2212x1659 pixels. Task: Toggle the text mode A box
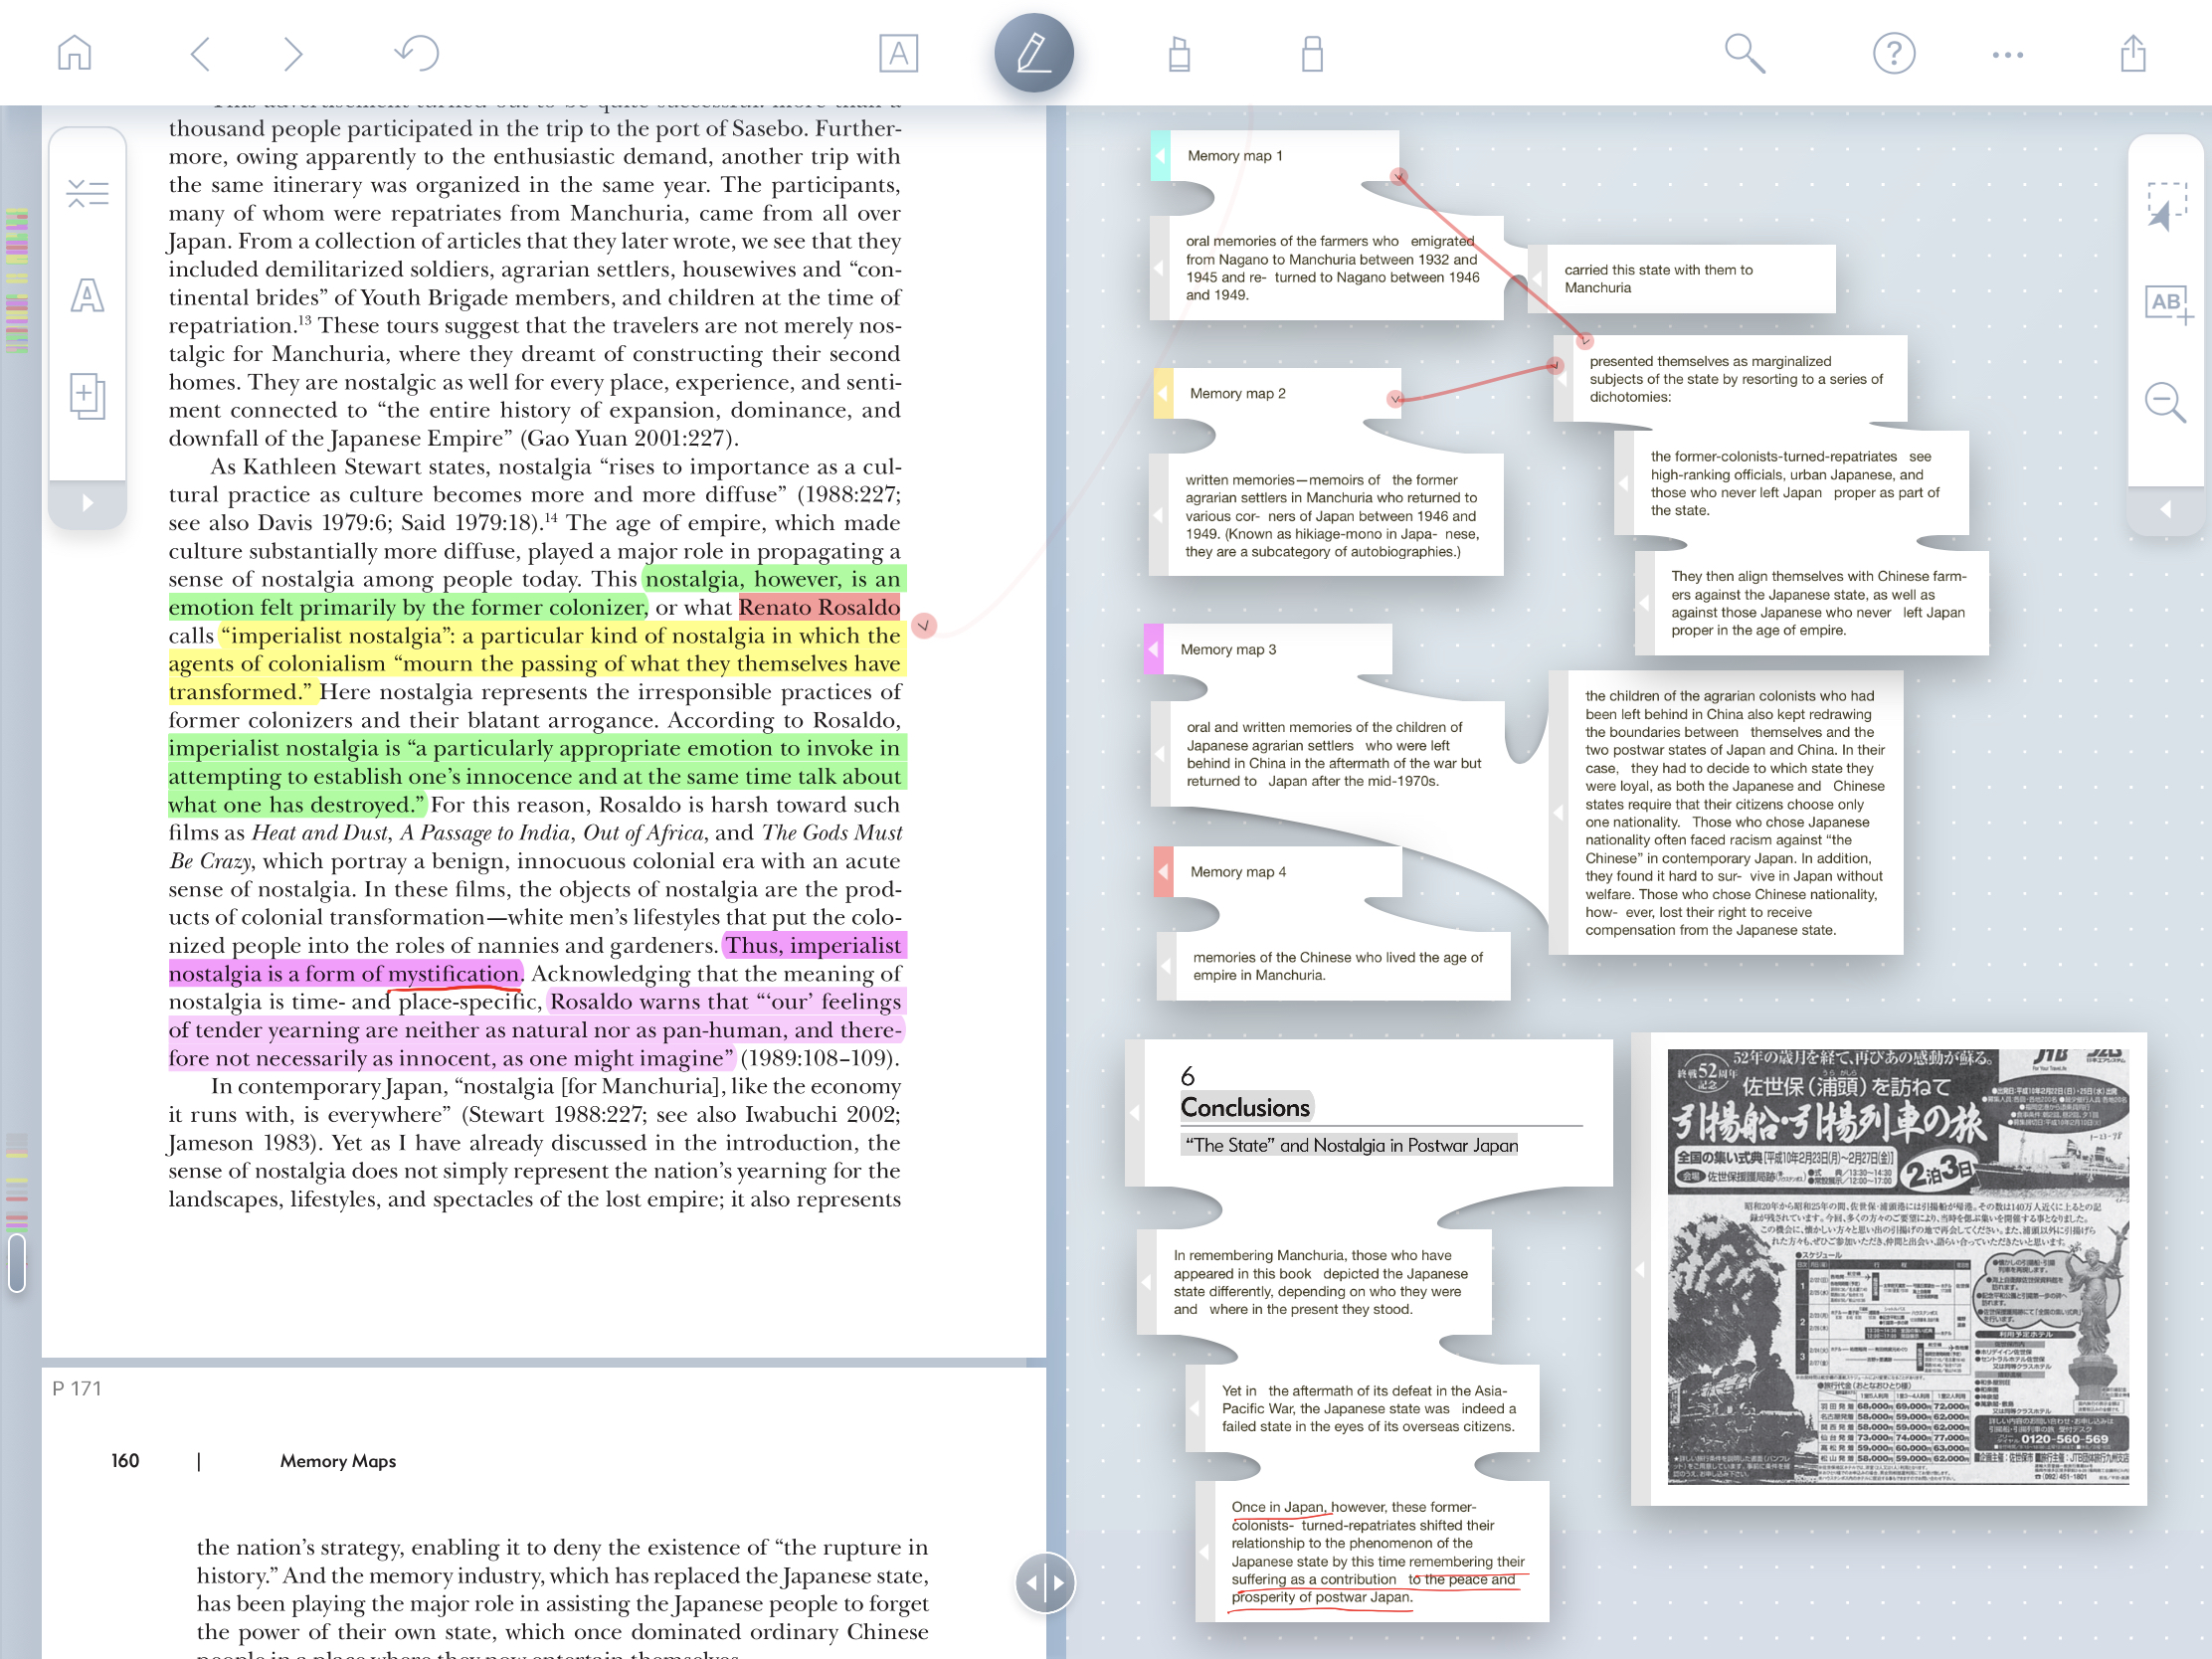(x=898, y=53)
